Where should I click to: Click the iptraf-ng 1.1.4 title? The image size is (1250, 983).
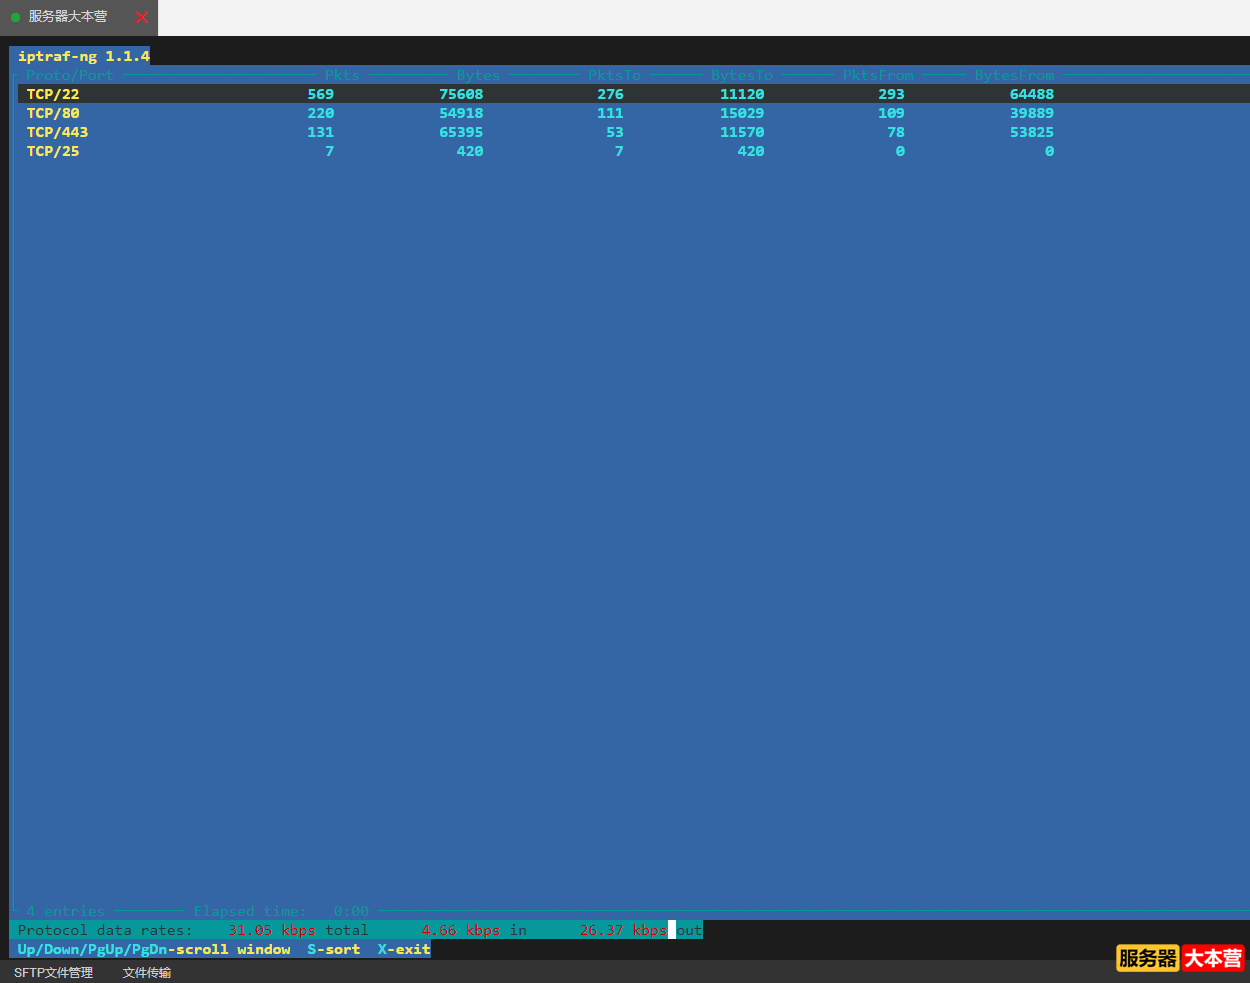83,56
